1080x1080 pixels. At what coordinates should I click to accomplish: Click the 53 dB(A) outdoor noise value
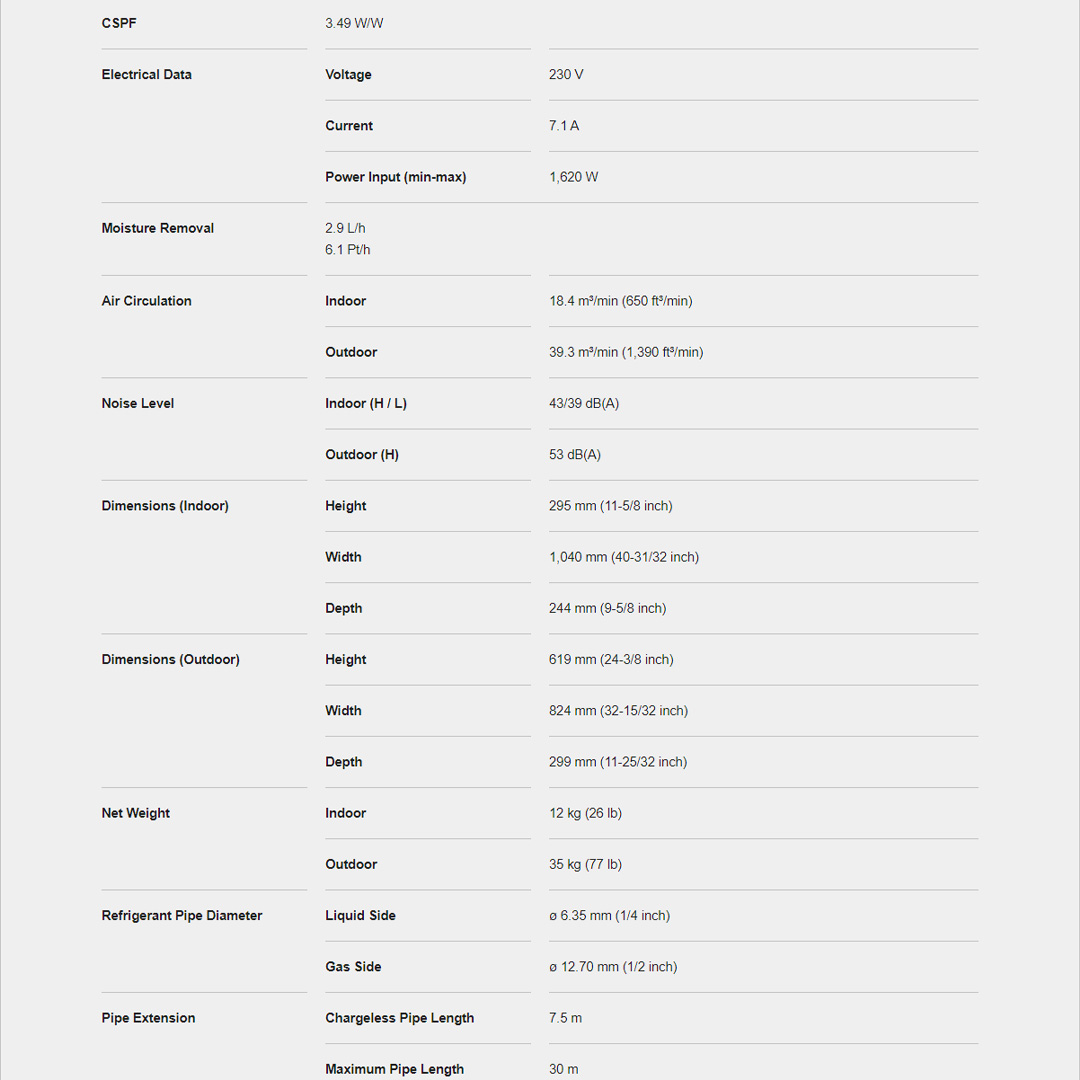pyautogui.click(x=574, y=455)
